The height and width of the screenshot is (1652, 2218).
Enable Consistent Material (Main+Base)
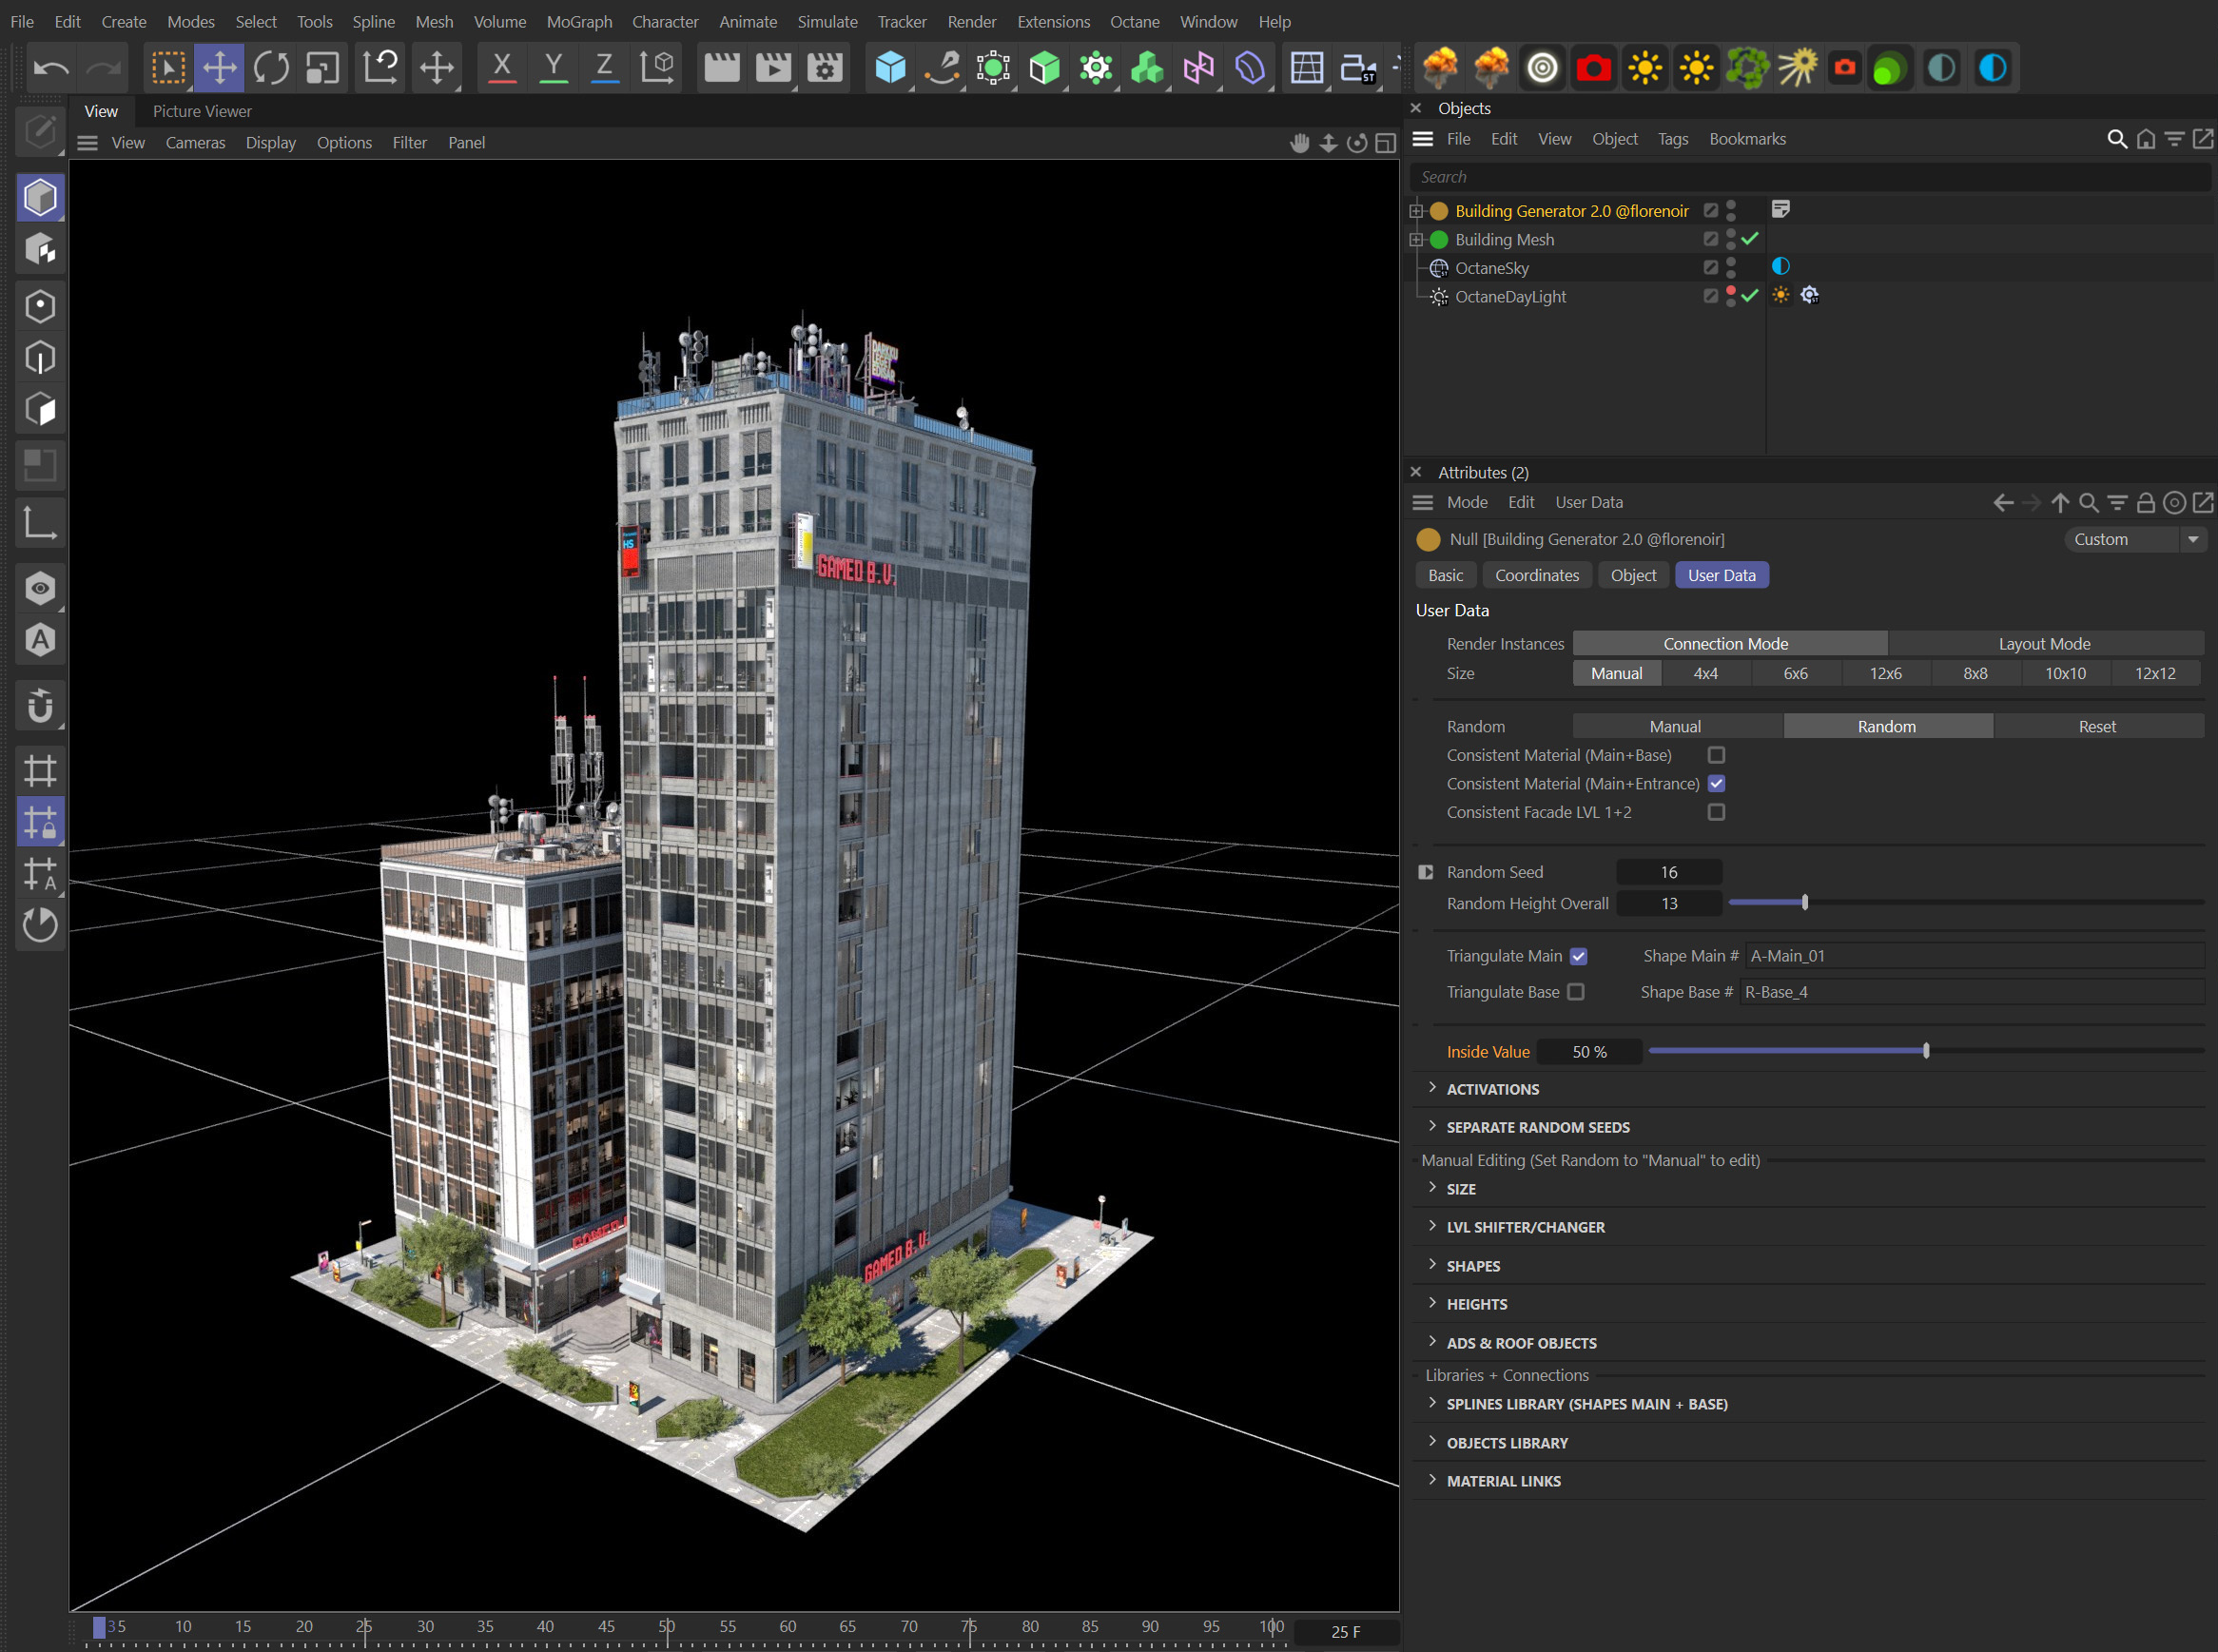1717,755
